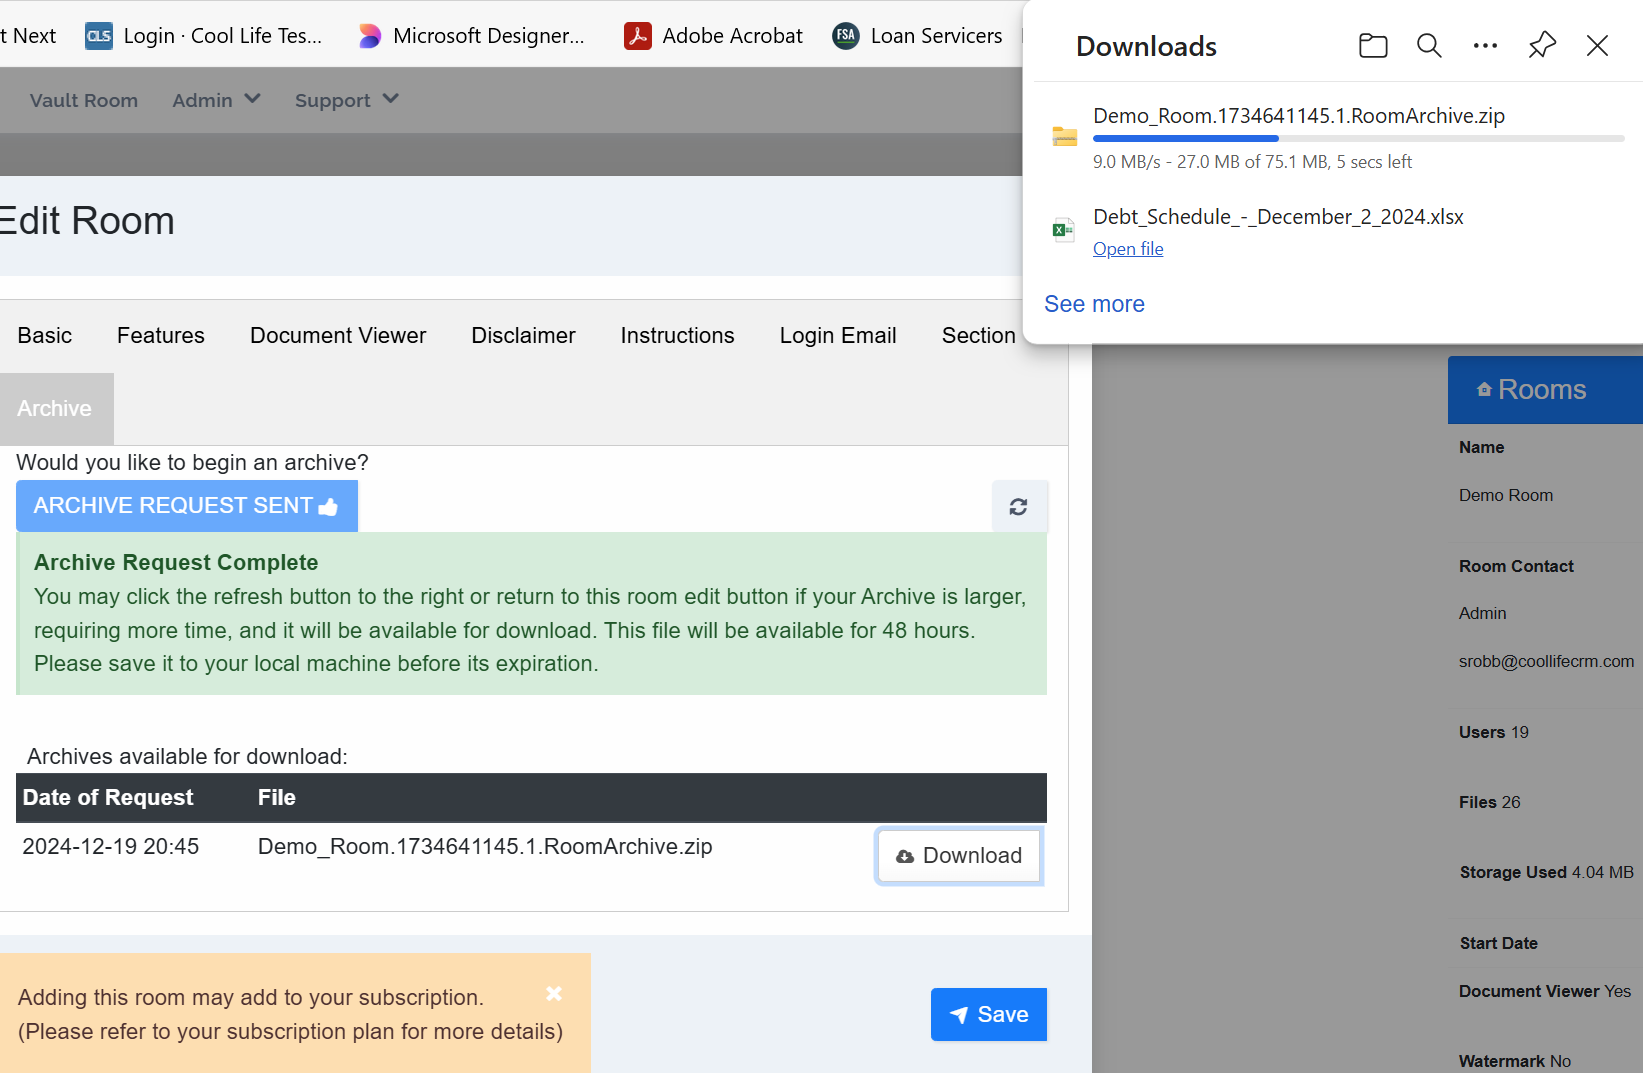Click the refresh archive button

pyautogui.click(x=1019, y=507)
